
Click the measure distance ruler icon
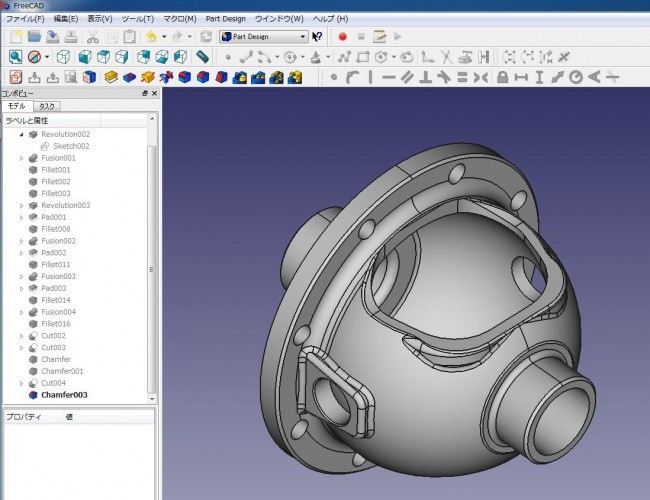tap(202, 57)
